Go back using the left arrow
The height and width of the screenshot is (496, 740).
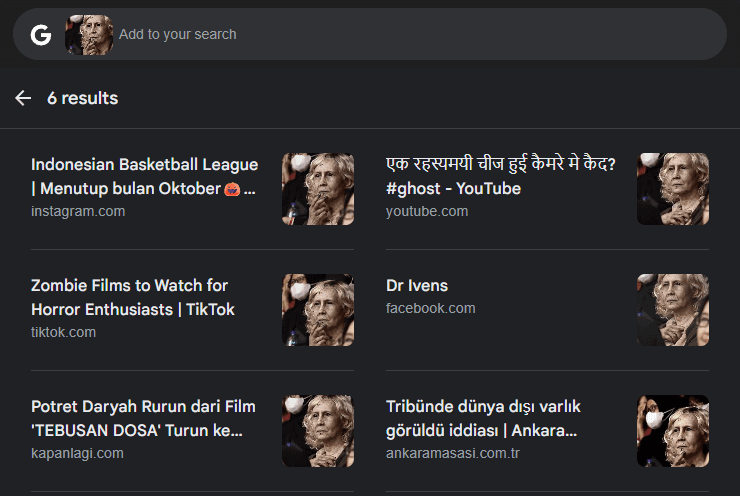tap(23, 98)
